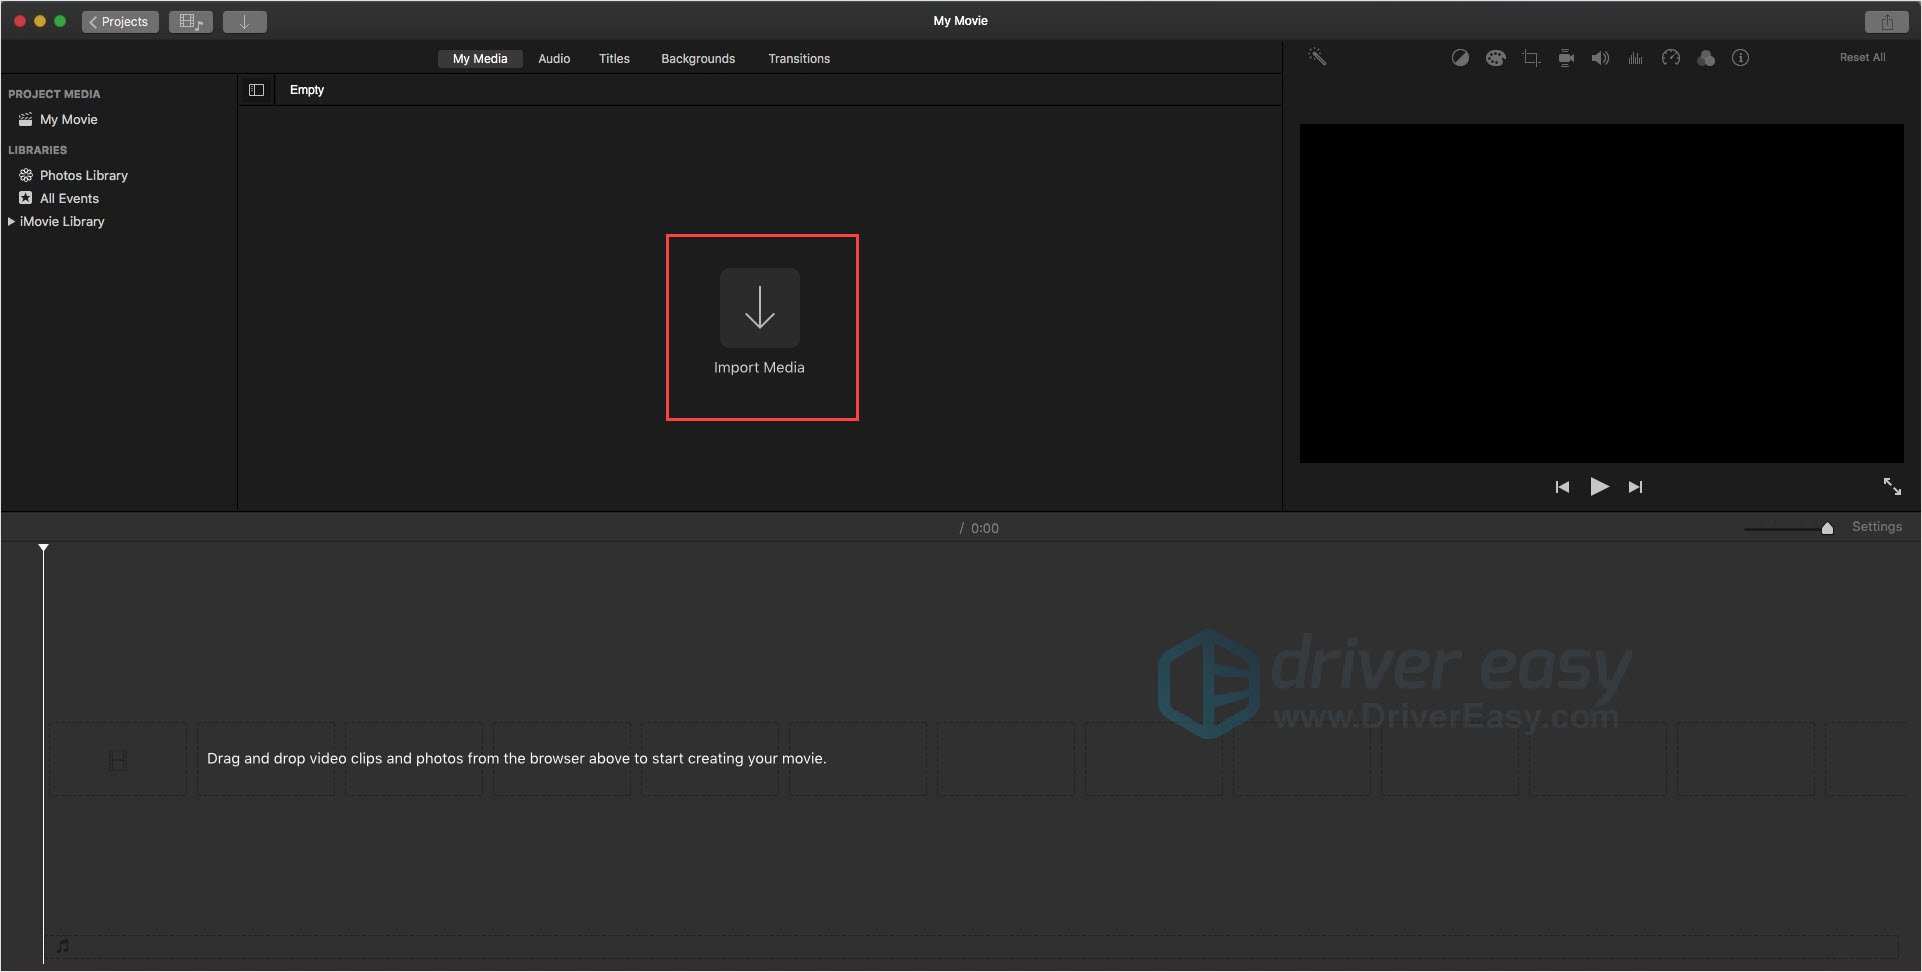Open noise reduction and equalizer tool
The image size is (1922, 972).
pos(1636,58)
